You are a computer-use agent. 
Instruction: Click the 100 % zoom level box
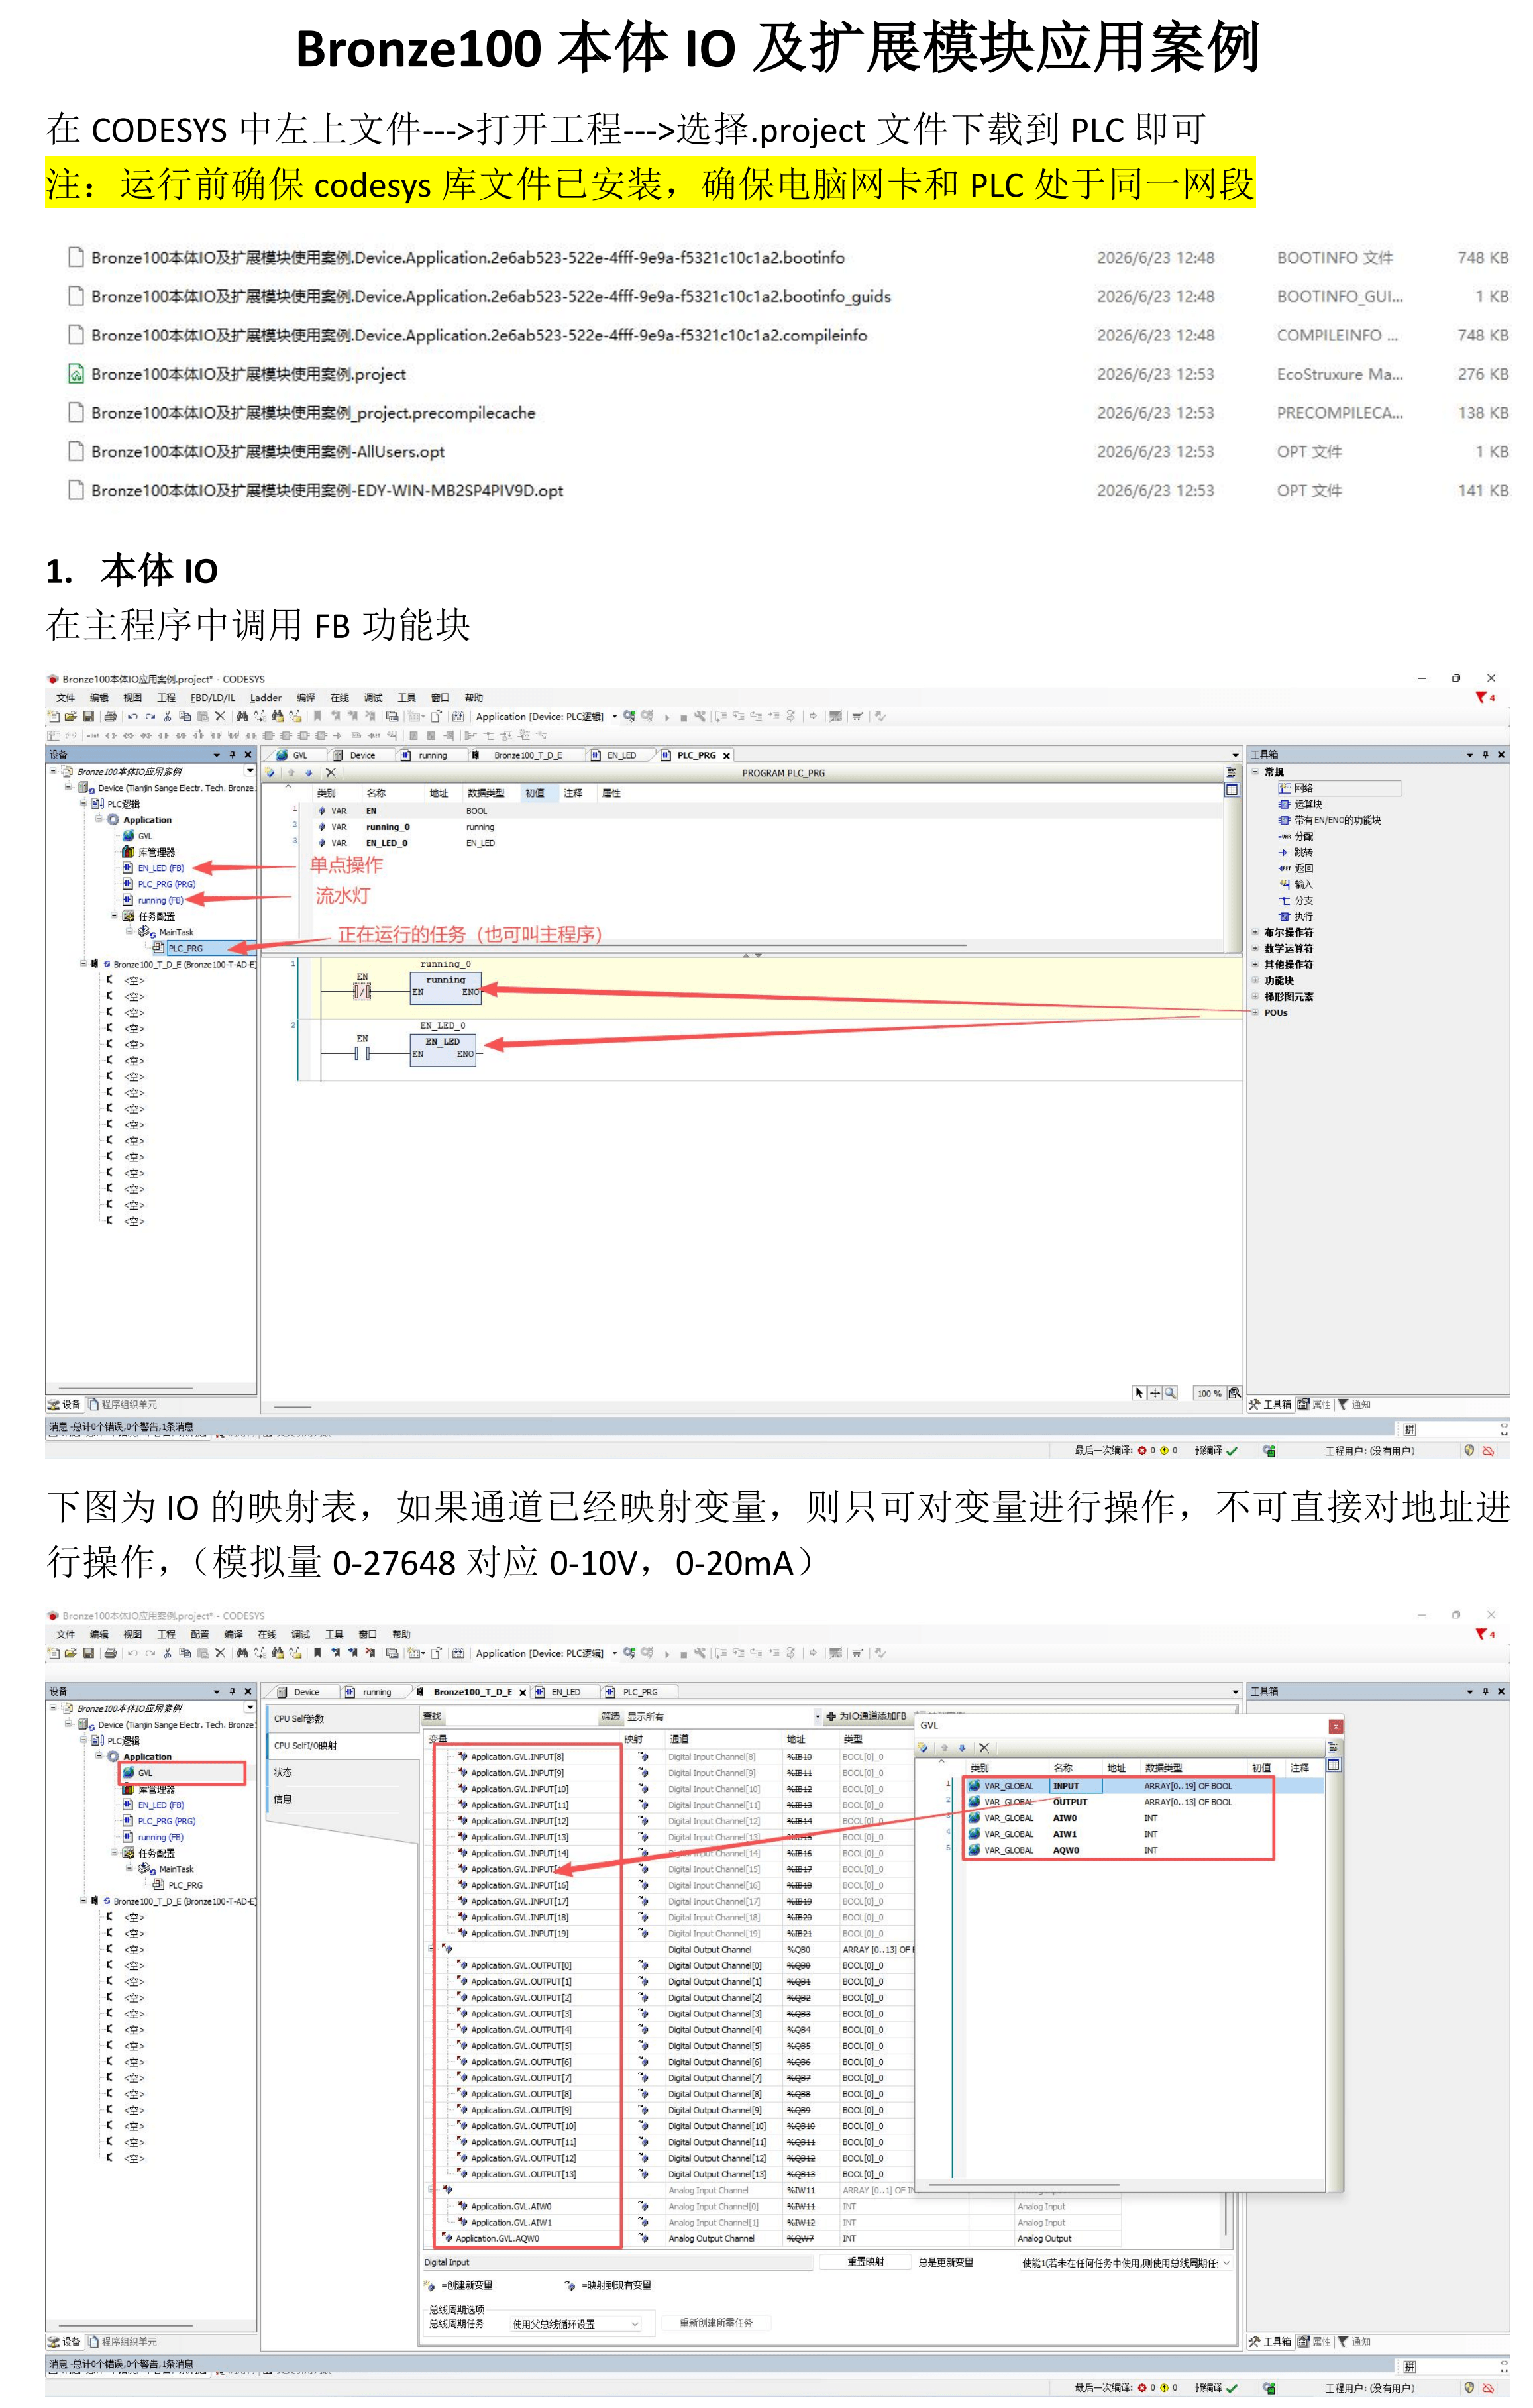pyautogui.click(x=1209, y=1393)
